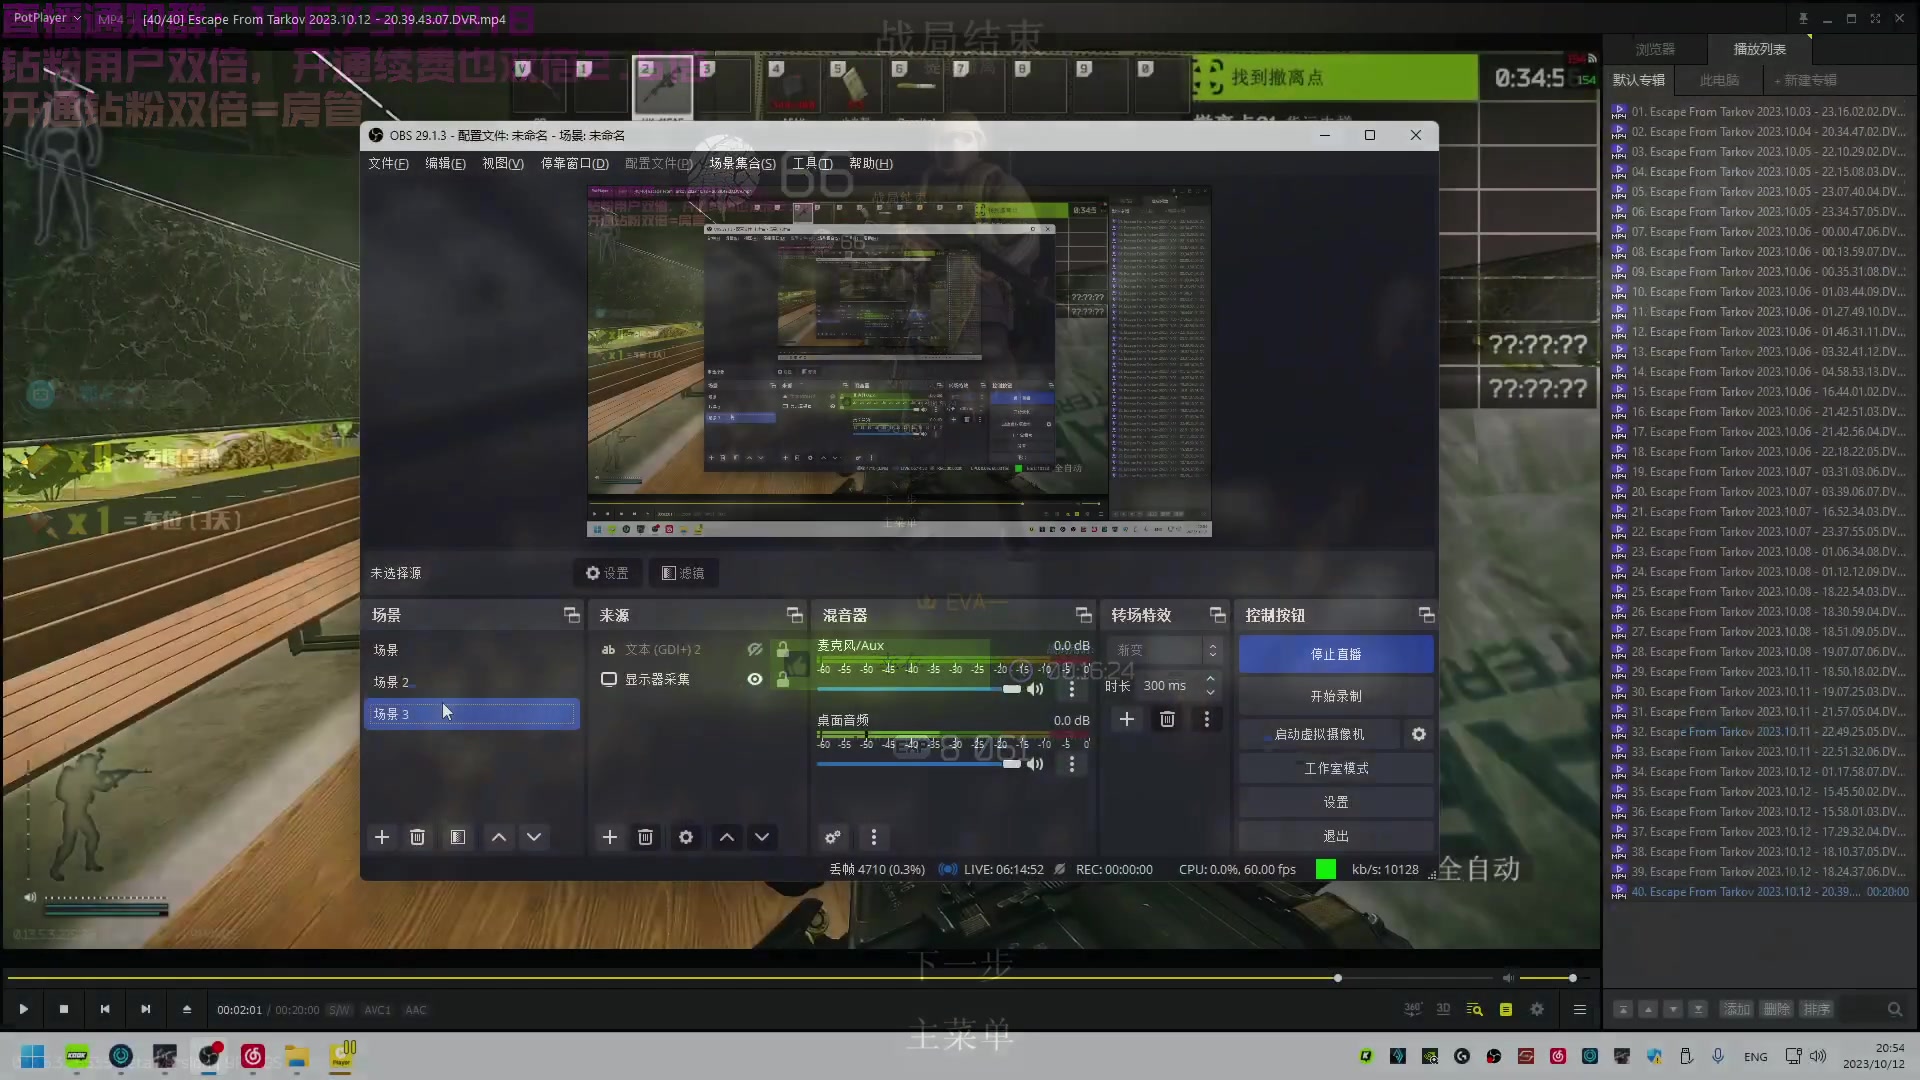Image resolution: width=1920 pixels, height=1080 pixels.
Task: Open 停靠窗口(D) menu in OBS
Action: point(575,163)
